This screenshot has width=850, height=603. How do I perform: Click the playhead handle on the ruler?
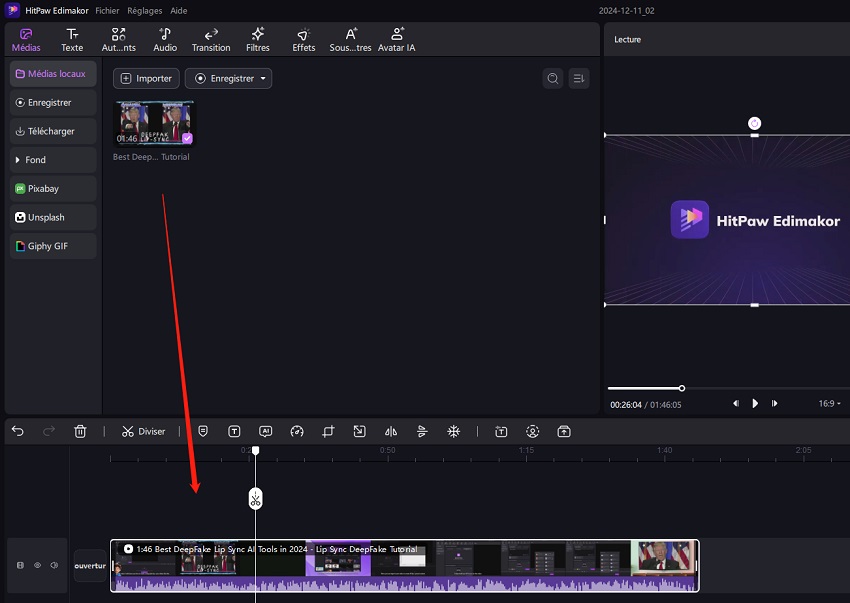point(255,451)
